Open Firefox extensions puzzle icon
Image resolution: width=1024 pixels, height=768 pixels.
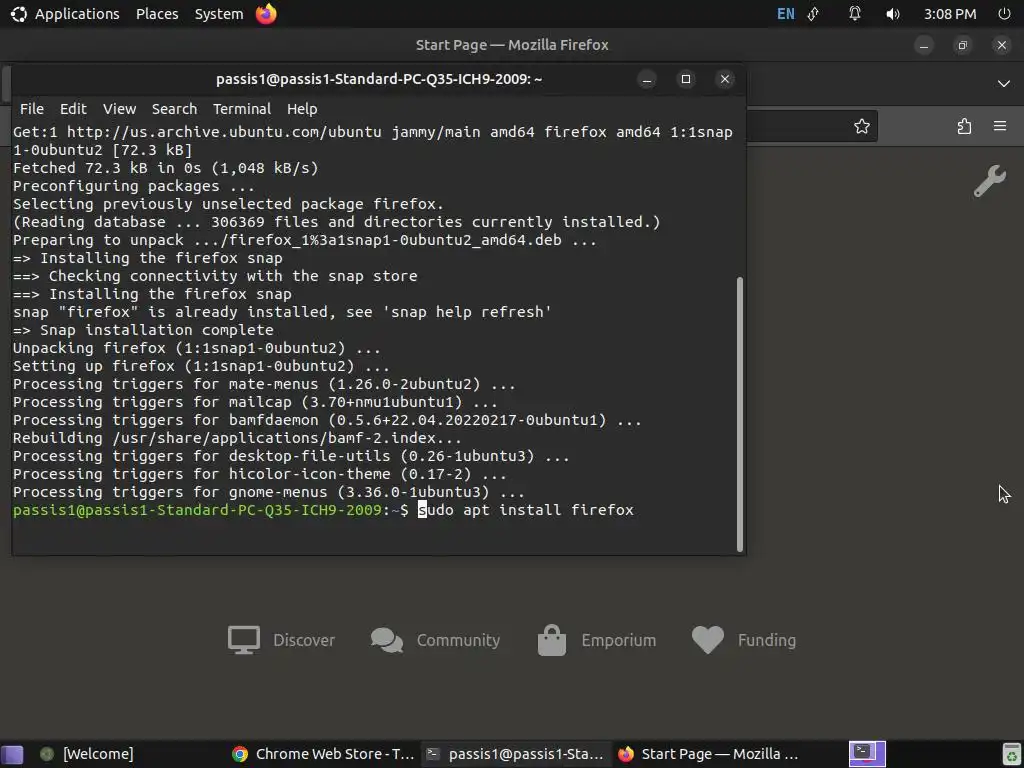[964, 126]
